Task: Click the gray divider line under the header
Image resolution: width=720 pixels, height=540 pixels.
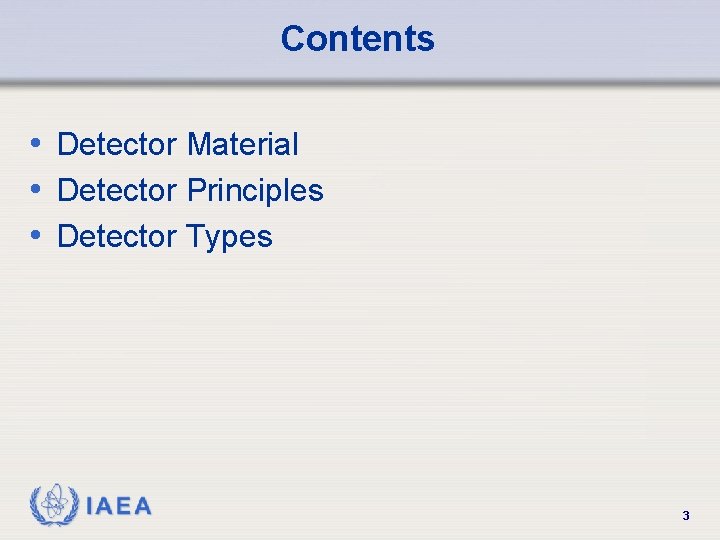Action: 360,84
